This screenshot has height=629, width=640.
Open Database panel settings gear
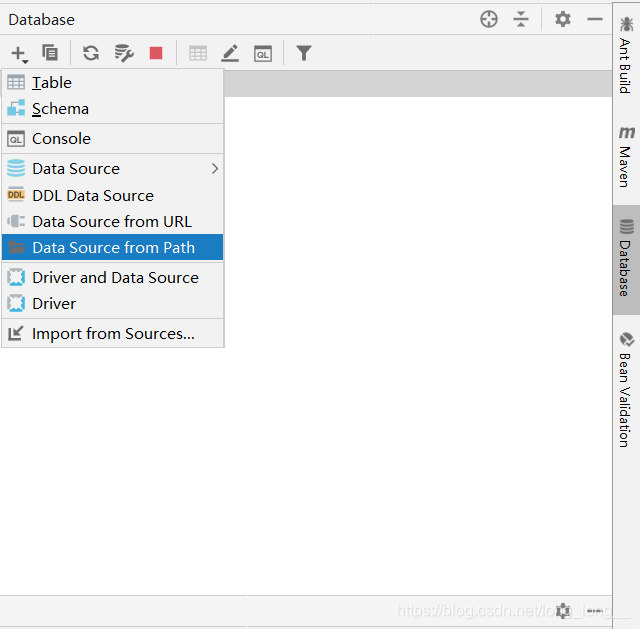(x=563, y=19)
